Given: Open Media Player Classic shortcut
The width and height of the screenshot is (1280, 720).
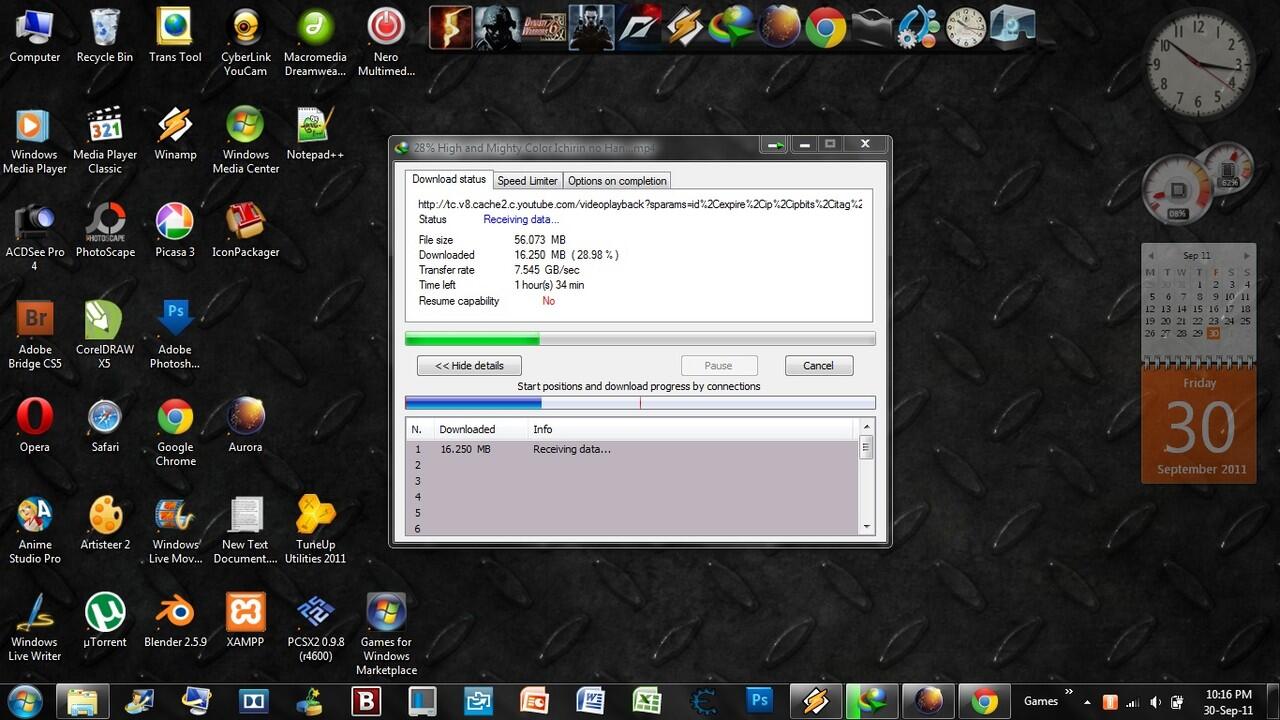Looking at the screenshot, I should [105, 140].
